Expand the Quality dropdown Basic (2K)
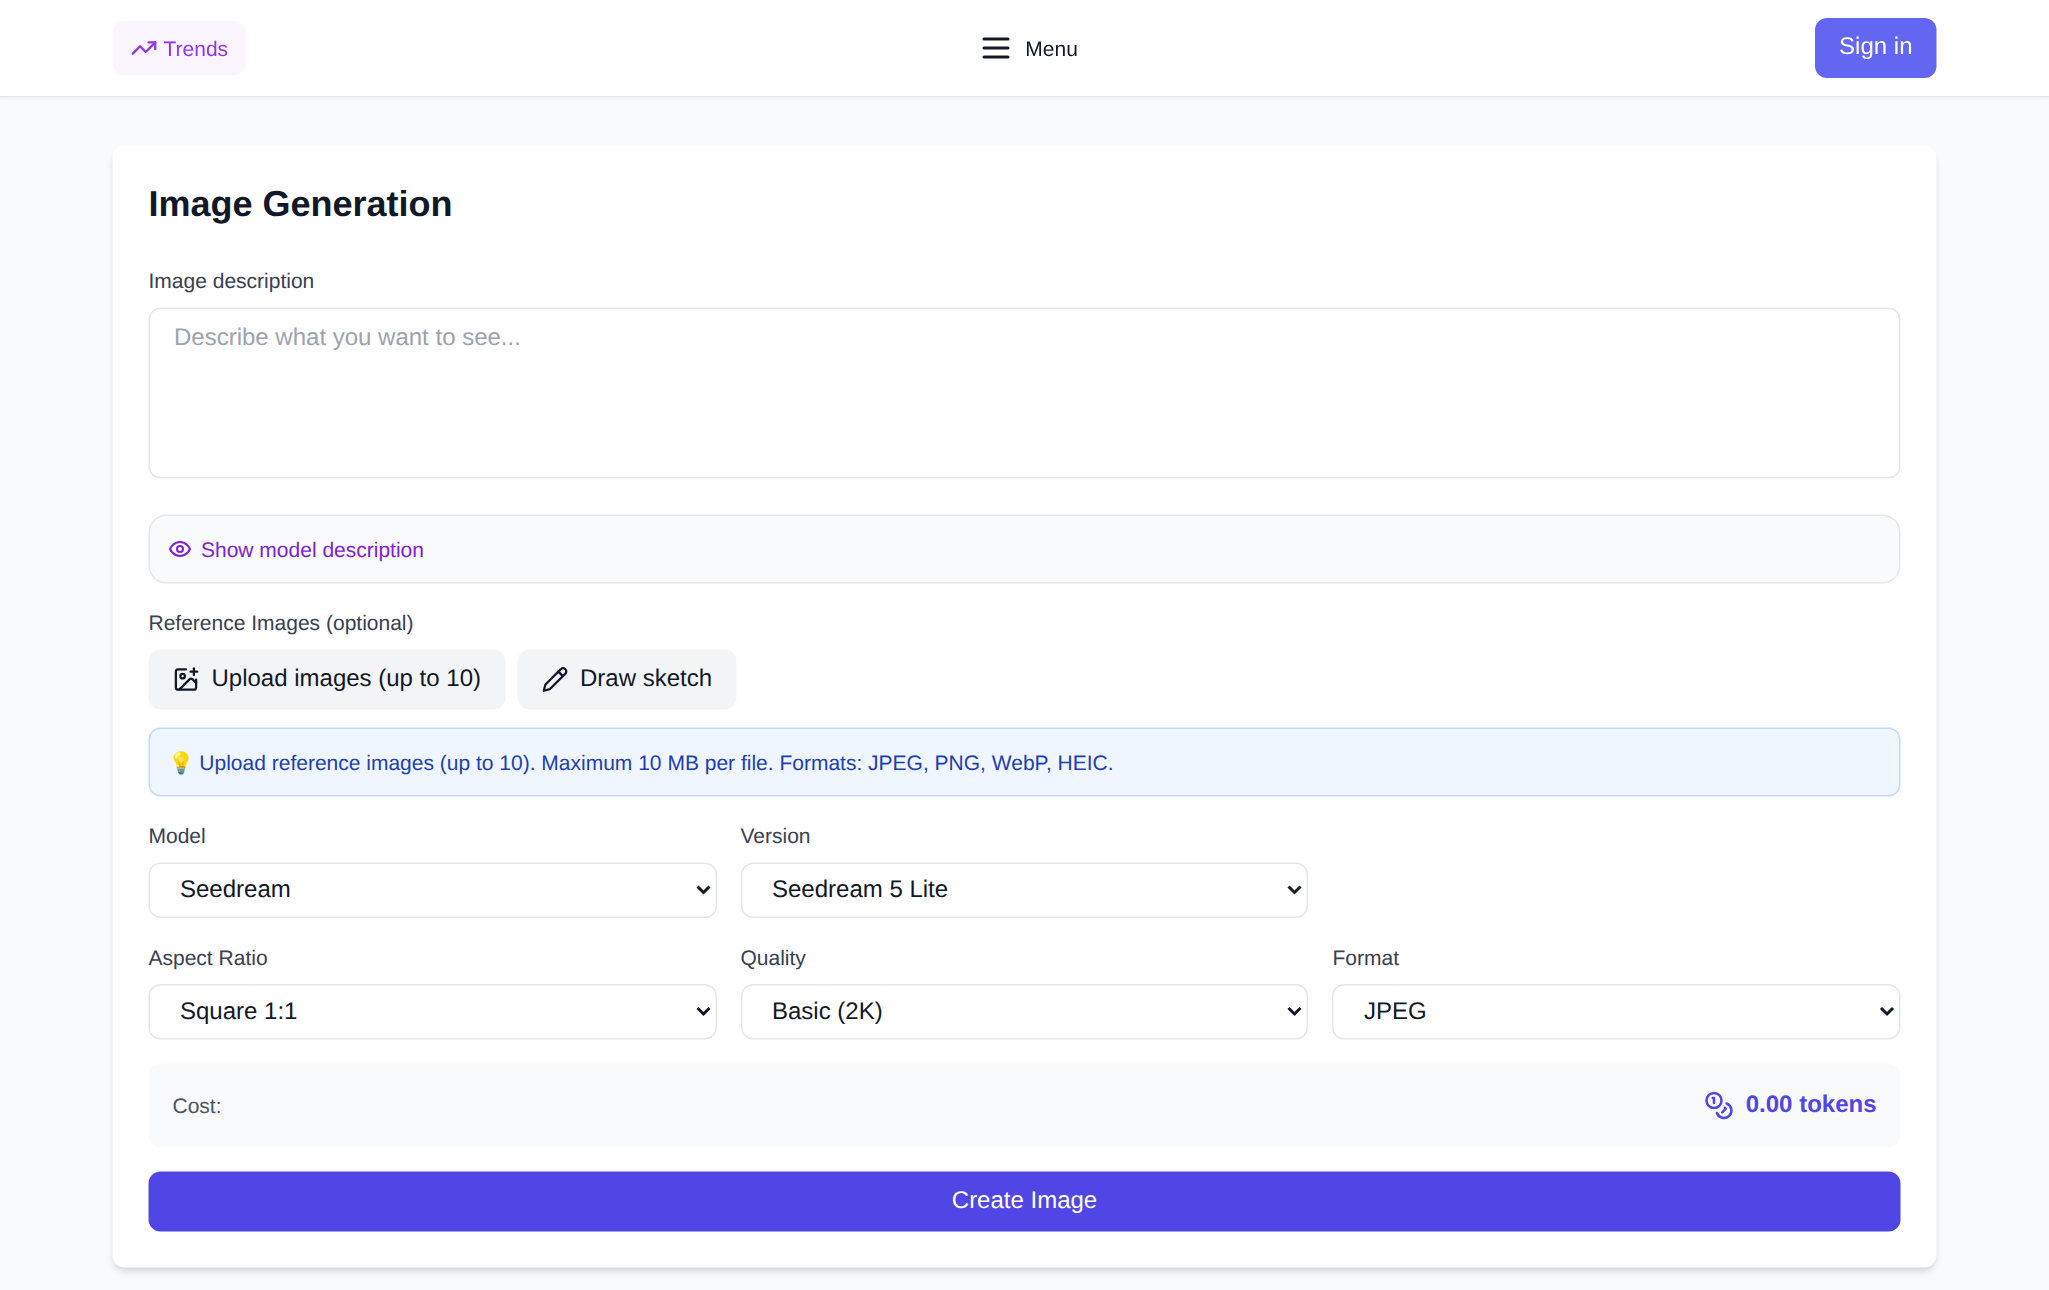The height and width of the screenshot is (1290, 2049). [x=1024, y=1011]
